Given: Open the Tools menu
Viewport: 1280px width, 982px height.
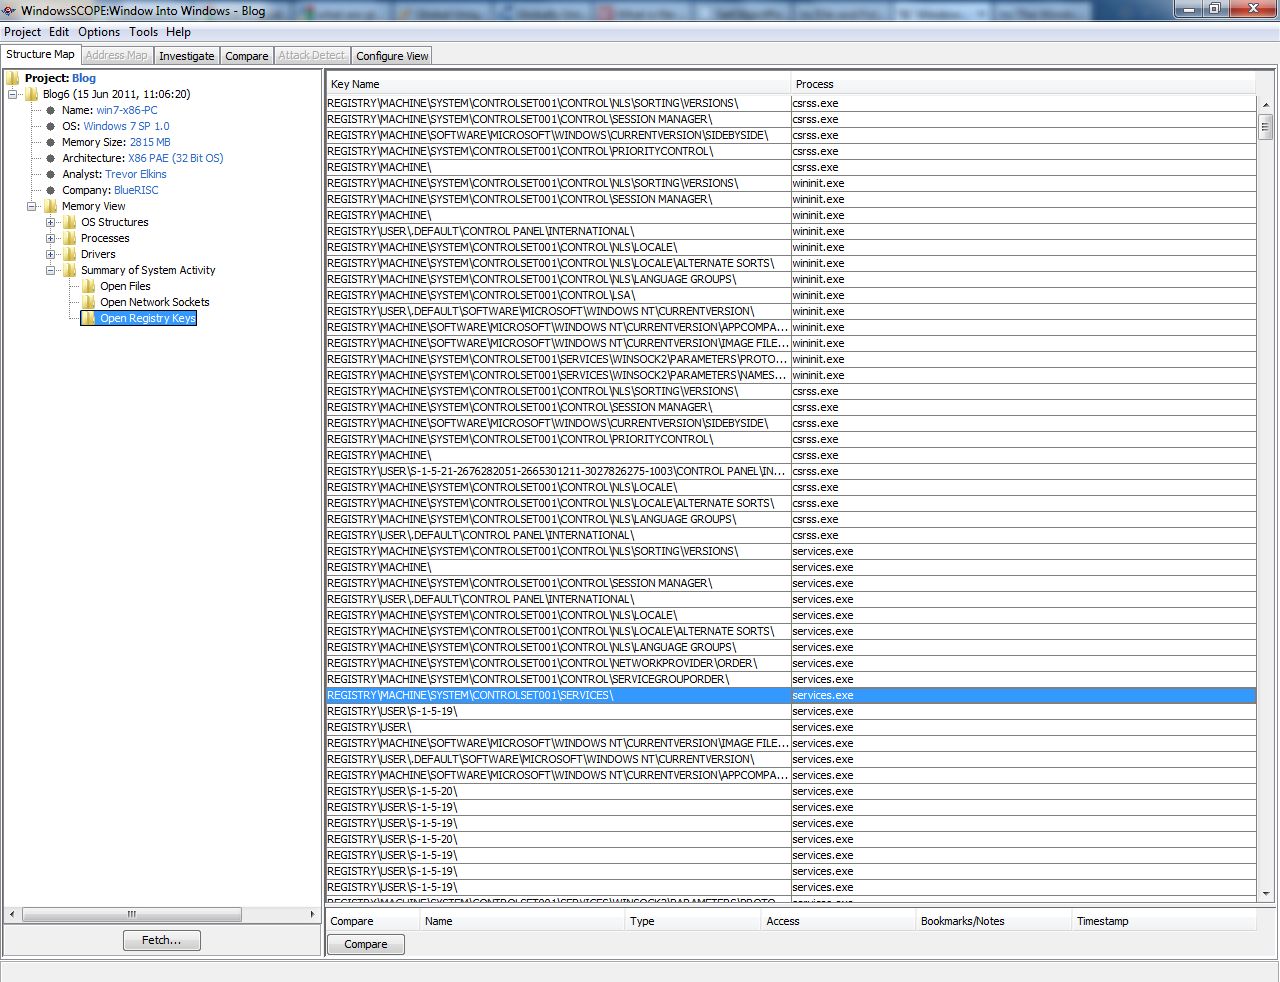Looking at the screenshot, I should click(143, 31).
